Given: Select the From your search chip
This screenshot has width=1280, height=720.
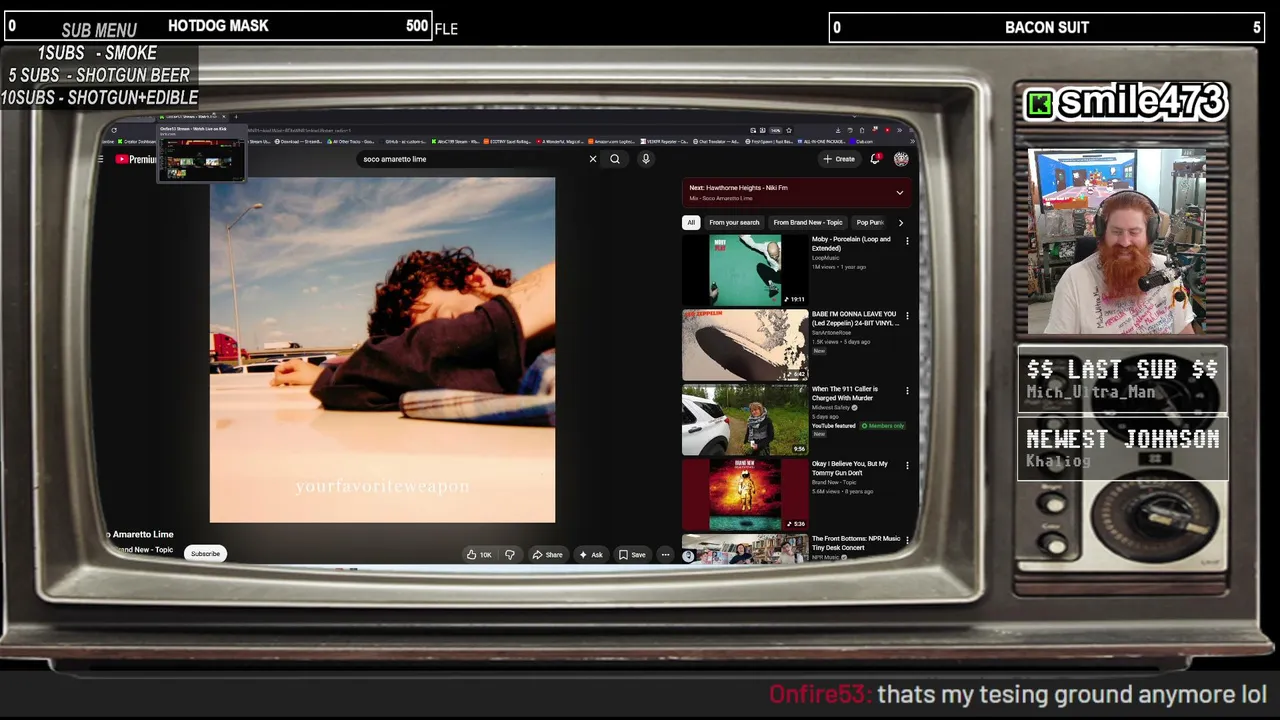Looking at the screenshot, I should (x=734, y=223).
